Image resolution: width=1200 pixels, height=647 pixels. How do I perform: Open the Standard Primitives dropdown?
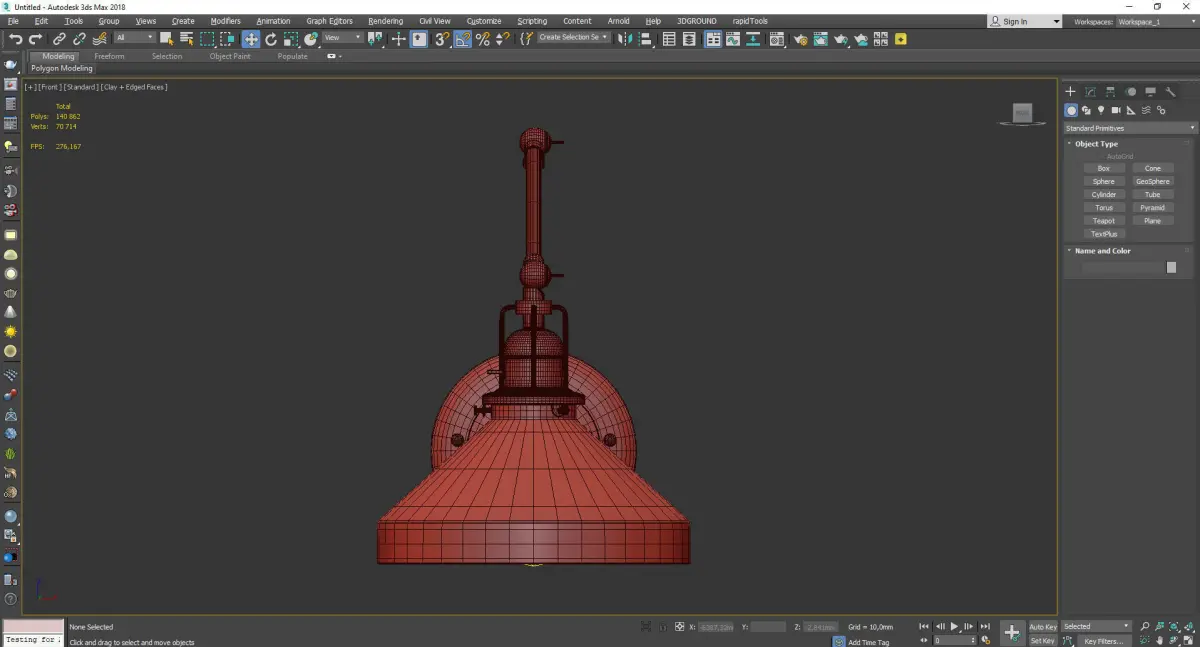click(1130, 128)
